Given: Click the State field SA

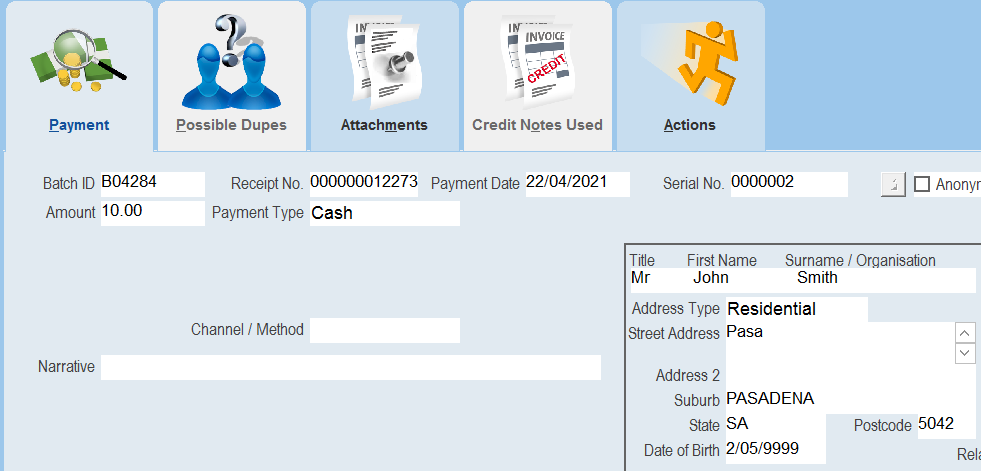Looking at the screenshot, I should [776, 425].
